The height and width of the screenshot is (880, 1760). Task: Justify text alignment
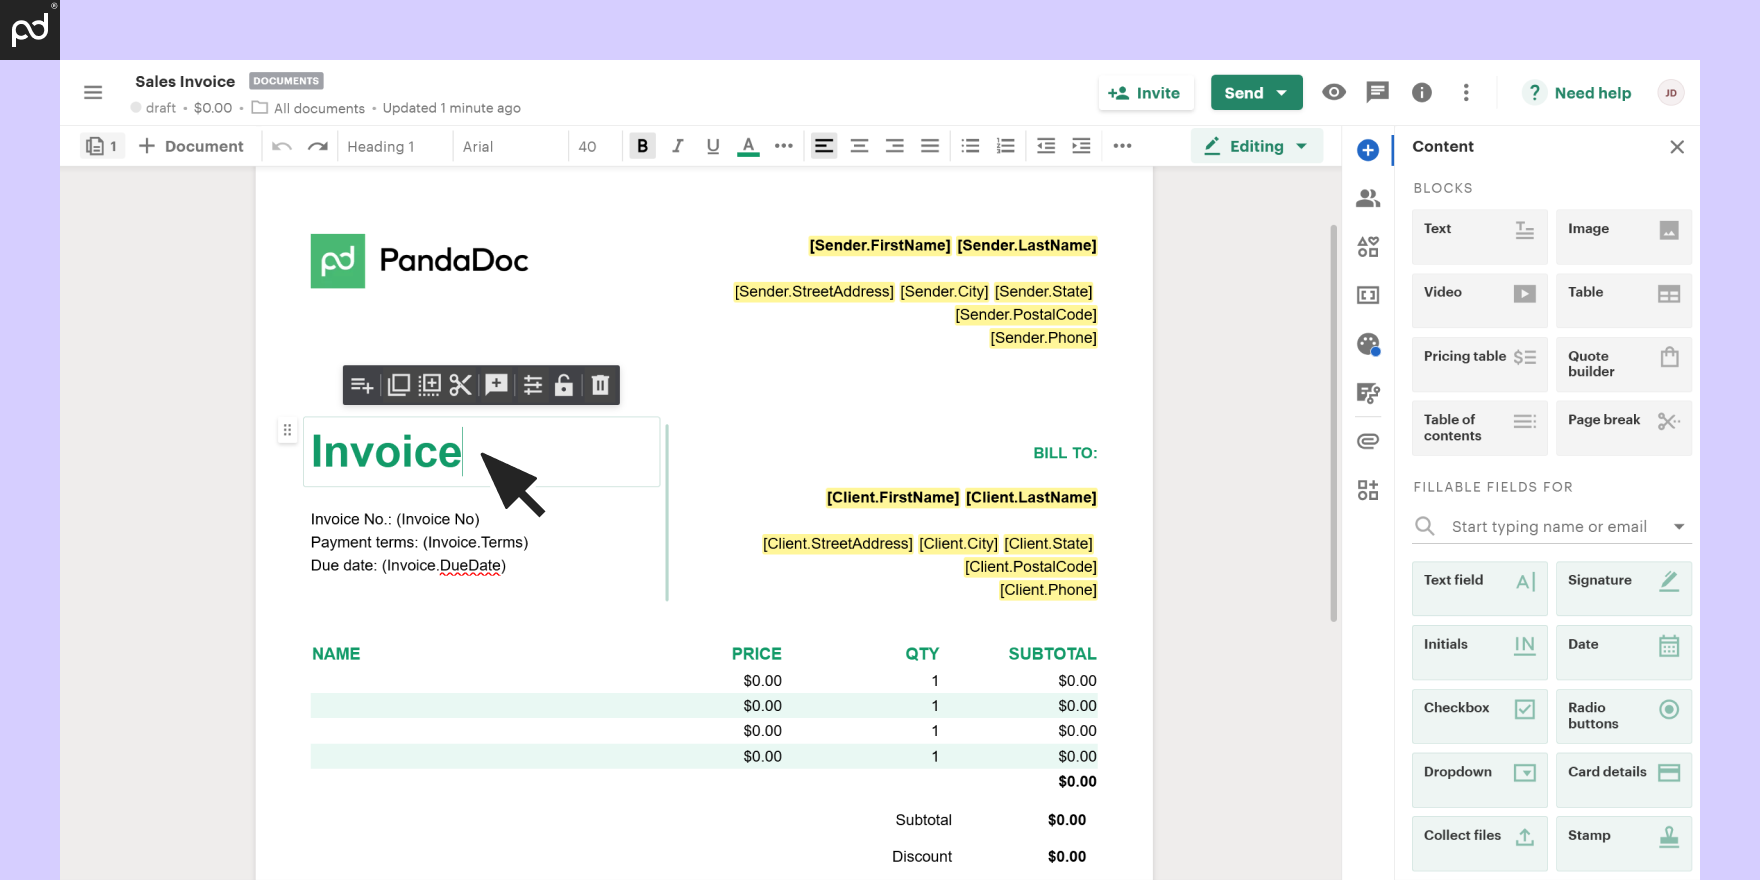click(930, 146)
